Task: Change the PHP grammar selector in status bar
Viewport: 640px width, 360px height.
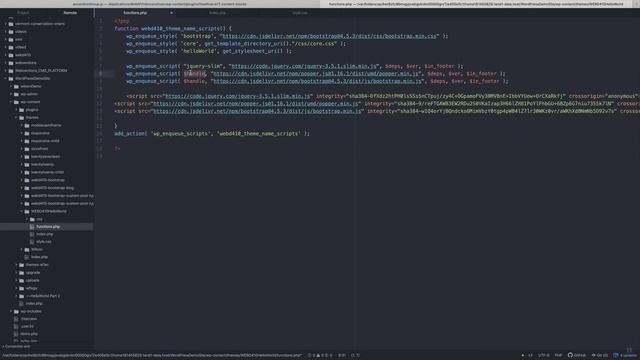Action: 558,355
